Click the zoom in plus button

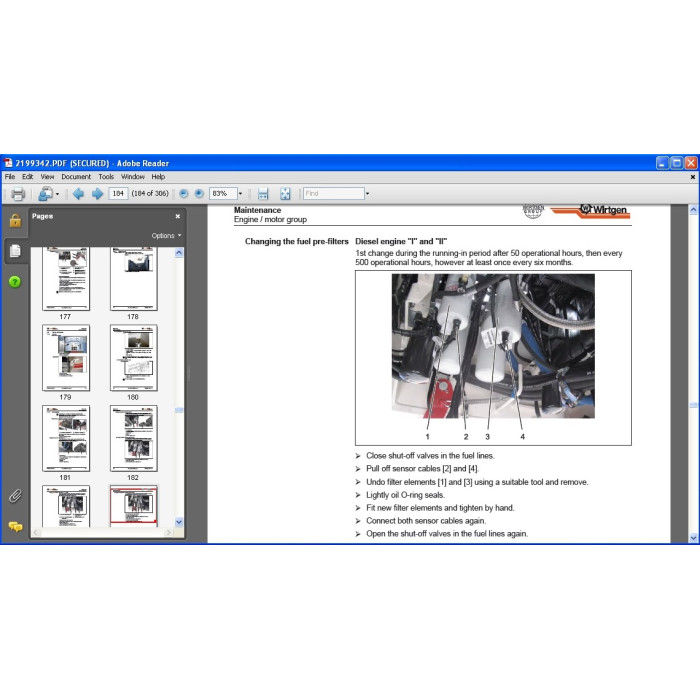pos(199,193)
